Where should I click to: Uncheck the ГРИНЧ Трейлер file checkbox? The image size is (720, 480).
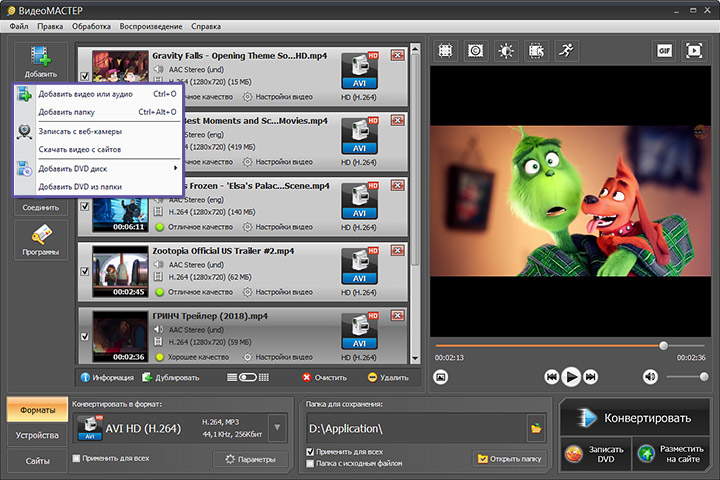click(x=84, y=337)
